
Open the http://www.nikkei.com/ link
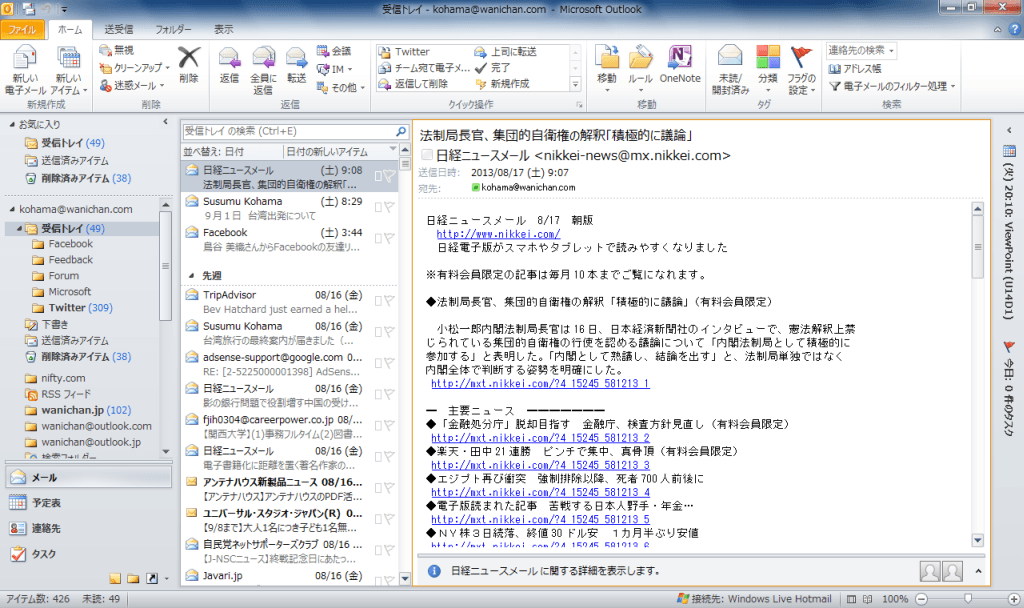tap(498, 234)
